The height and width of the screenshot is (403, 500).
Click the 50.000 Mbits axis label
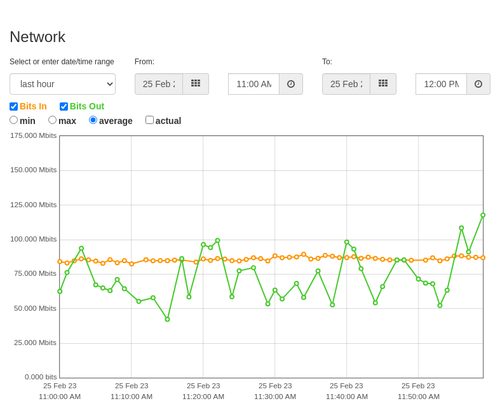click(35, 308)
